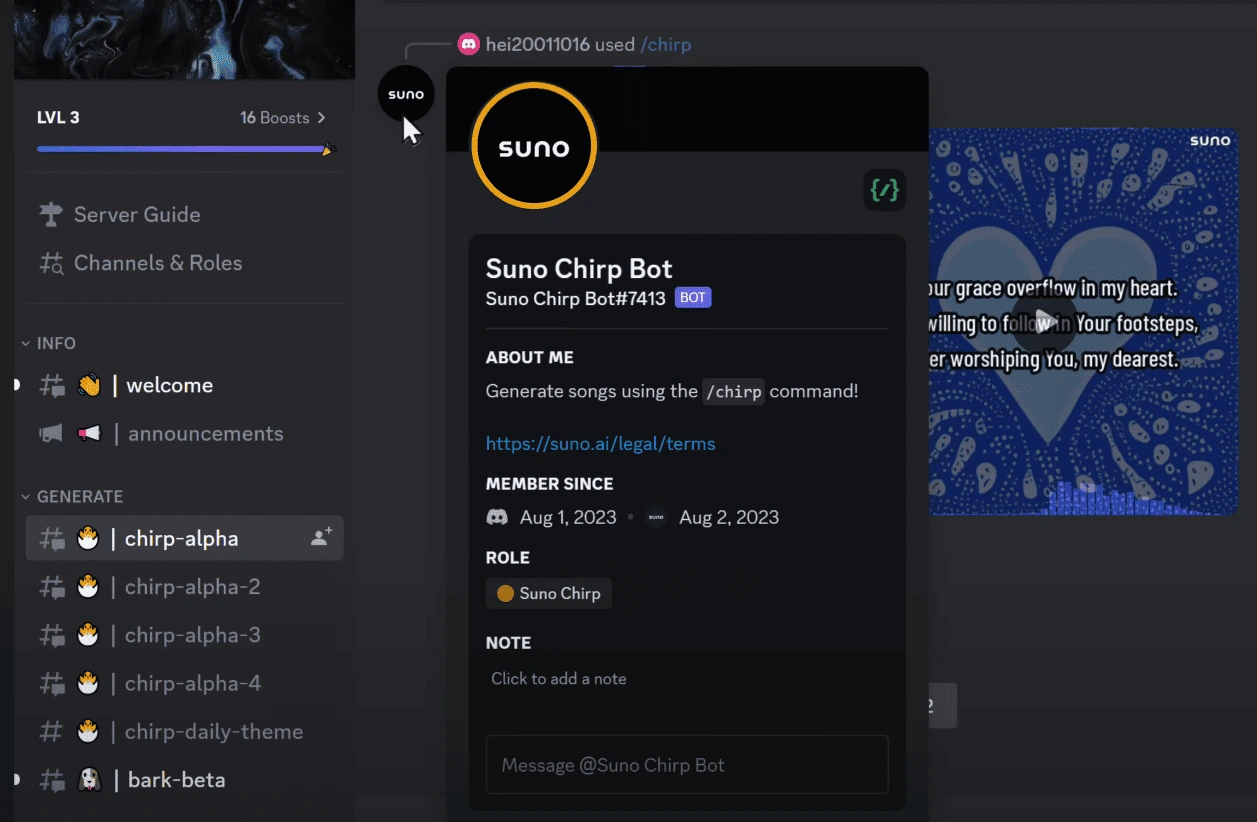Play the song on the blue heart artwork
The height and width of the screenshot is (822, 1257).
click(x=1047, y=322)
